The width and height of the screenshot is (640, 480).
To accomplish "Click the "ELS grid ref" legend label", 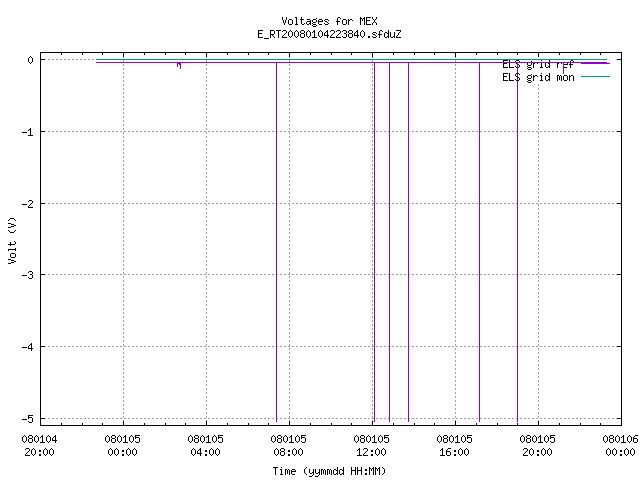I will 538,64.
